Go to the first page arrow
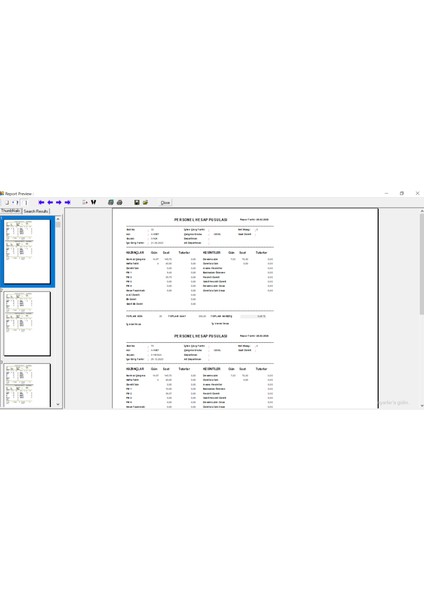The image size is (424, 600). (x=41, y=202)
